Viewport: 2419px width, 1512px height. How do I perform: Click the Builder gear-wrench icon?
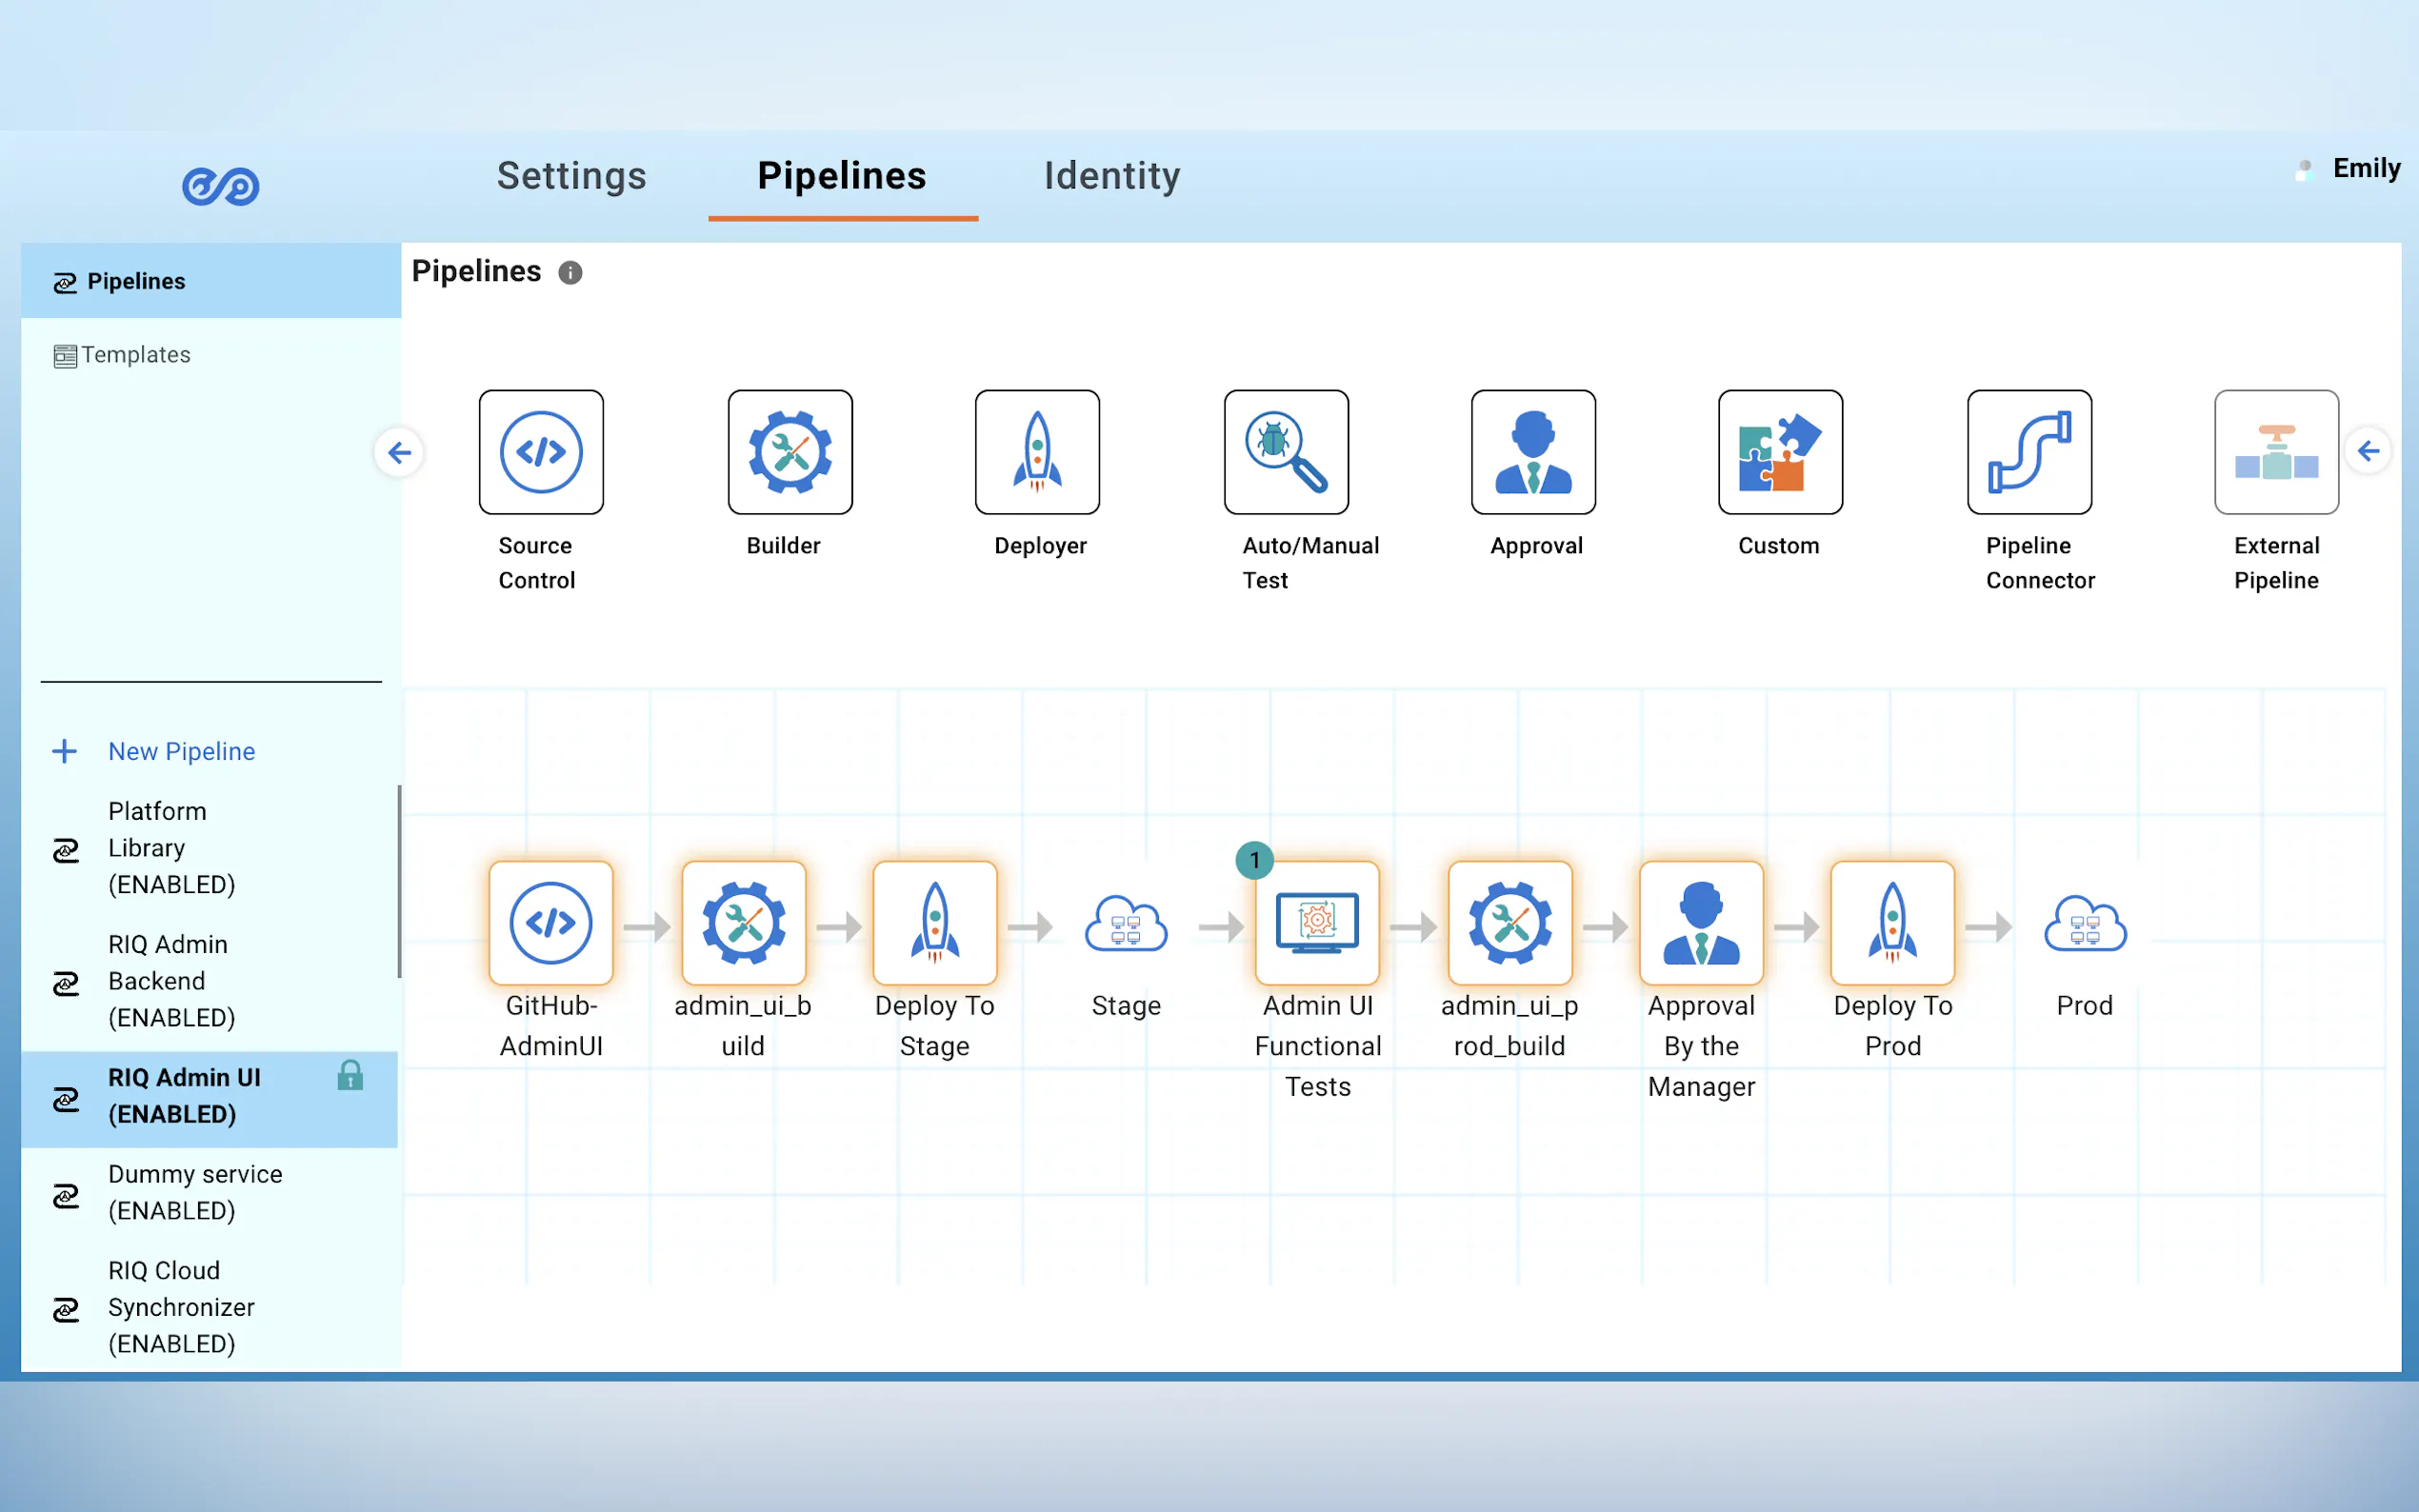click(790, 452)
